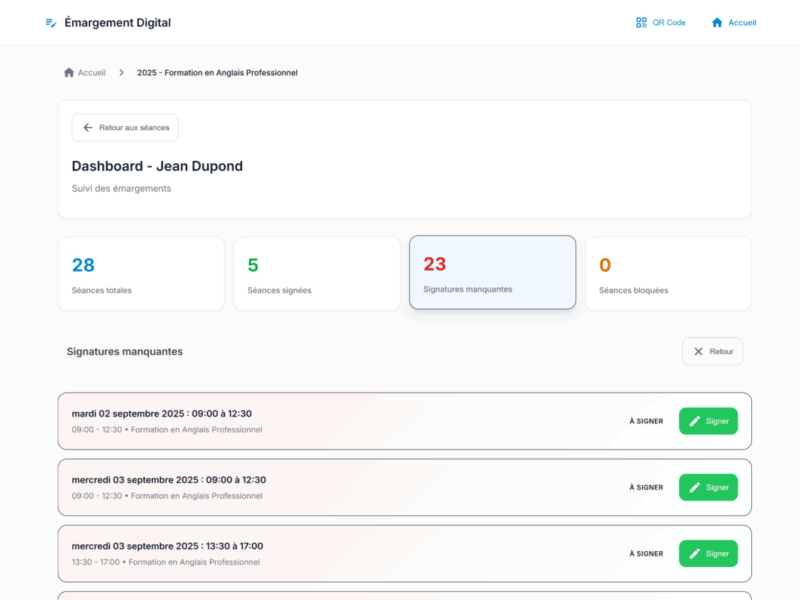Select Accueil in the breadcrumb trail
Image resolution: width=800 pixels, height=600 pixels.
coord(91,73)
